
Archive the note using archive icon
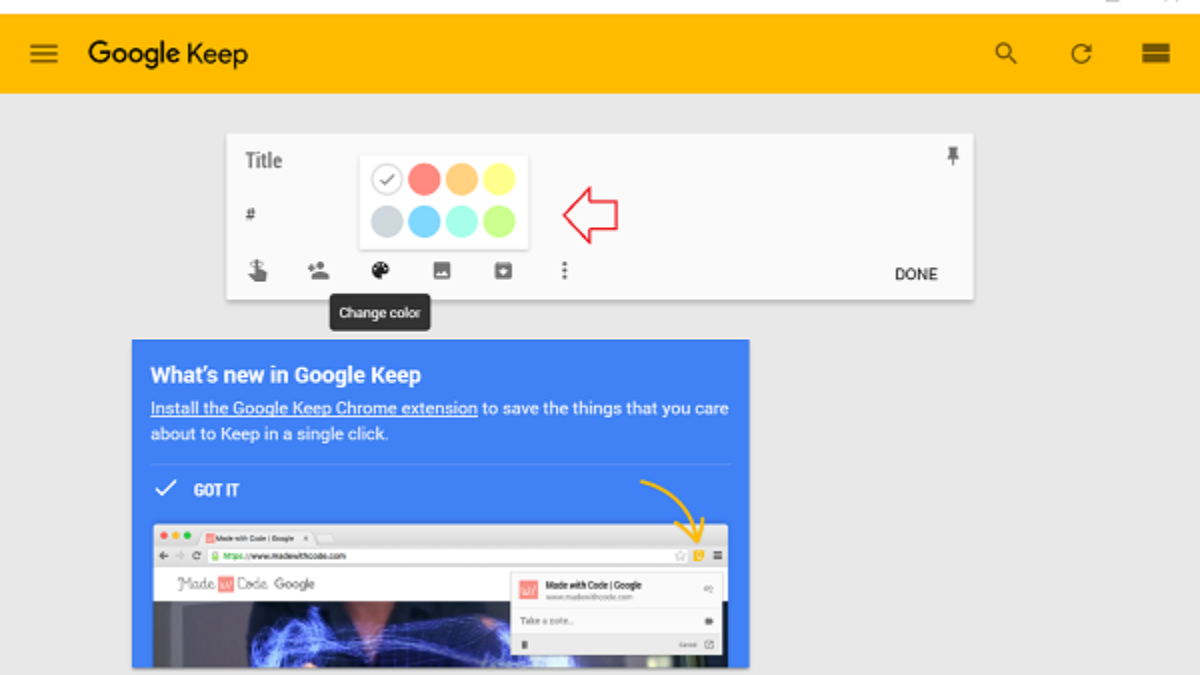503,270
